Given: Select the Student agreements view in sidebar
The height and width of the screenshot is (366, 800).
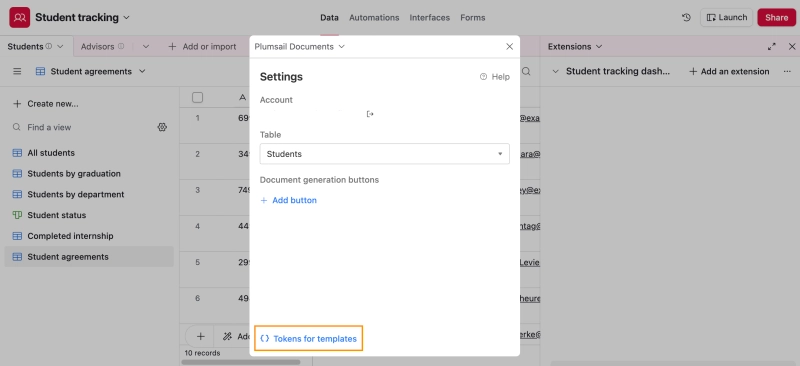Looking at the screenshot, I should click(x=89, y=257).
